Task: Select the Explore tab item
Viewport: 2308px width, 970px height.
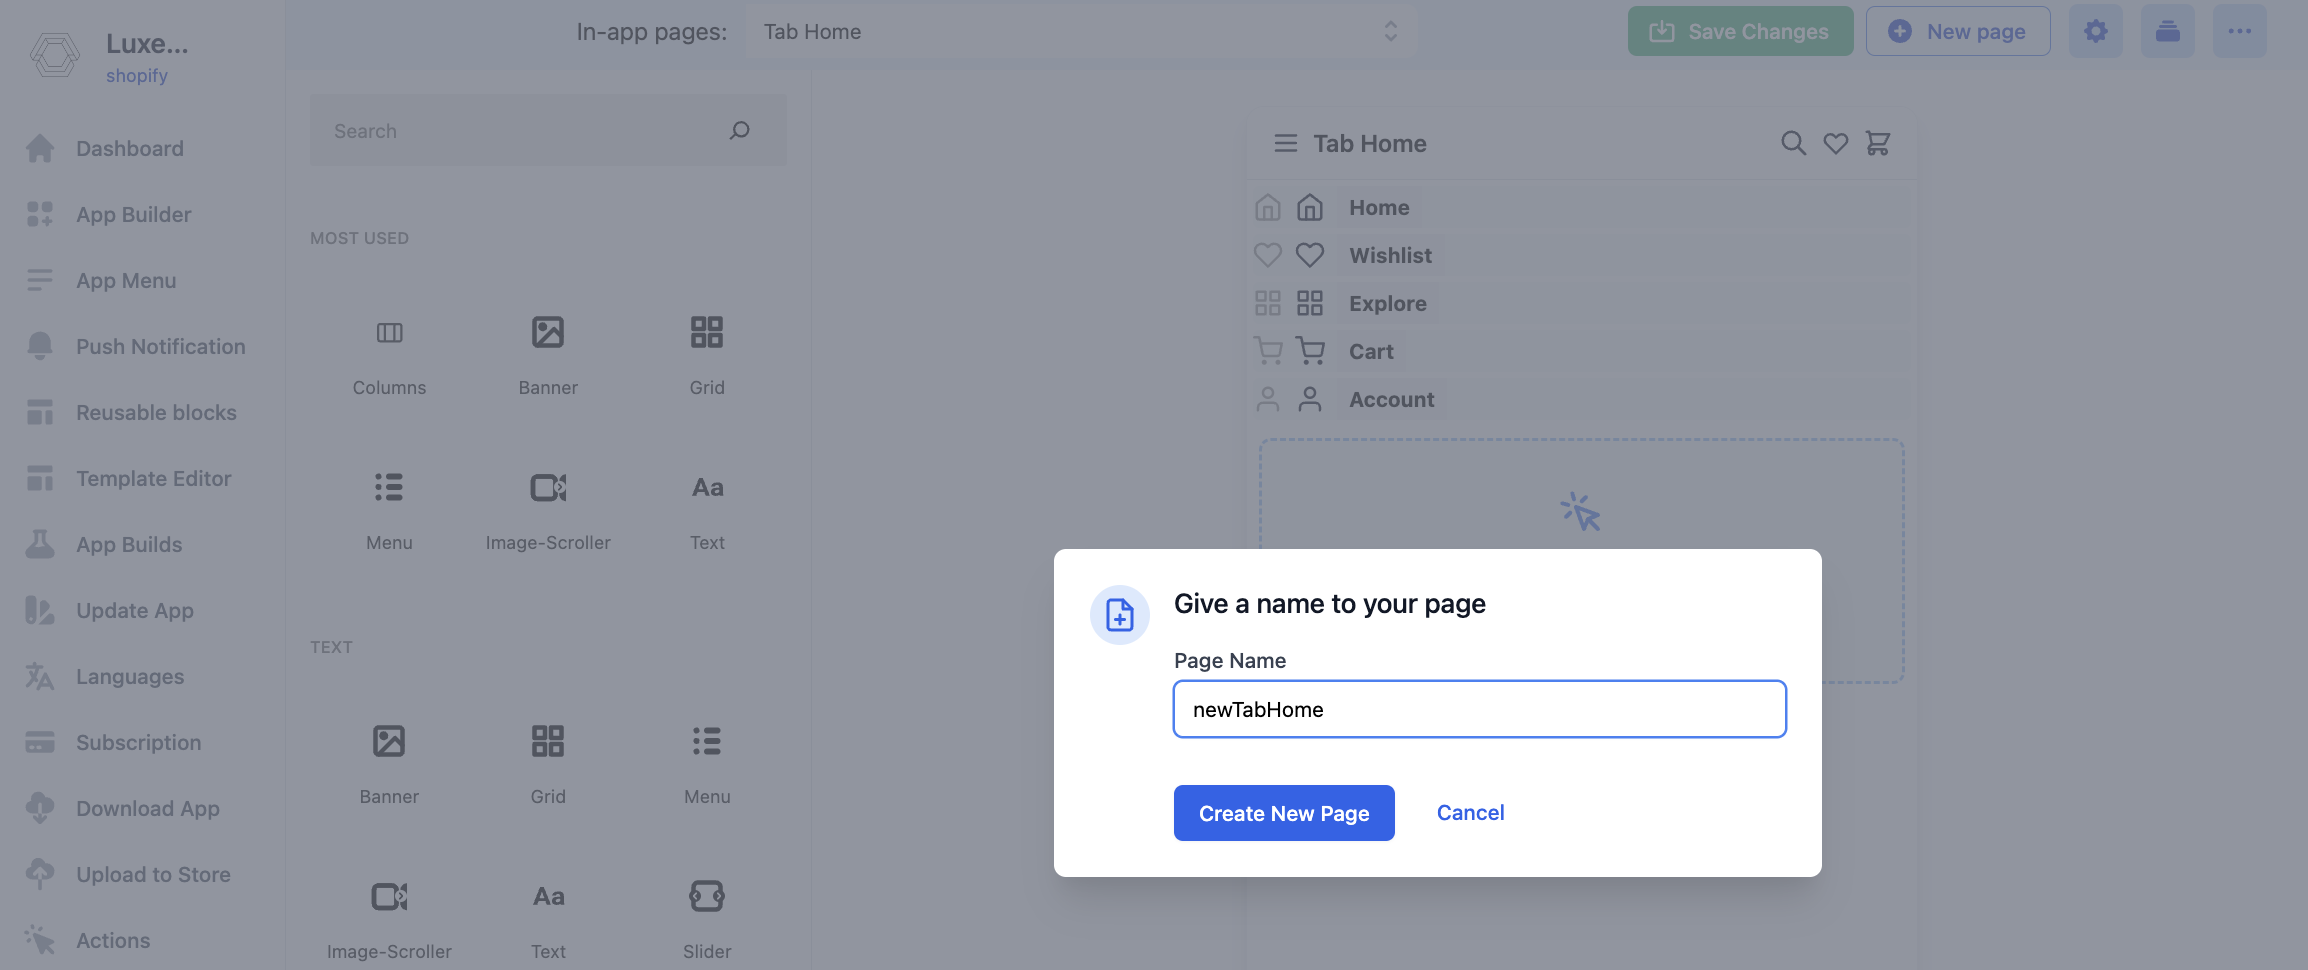Action: [1387, 304]
